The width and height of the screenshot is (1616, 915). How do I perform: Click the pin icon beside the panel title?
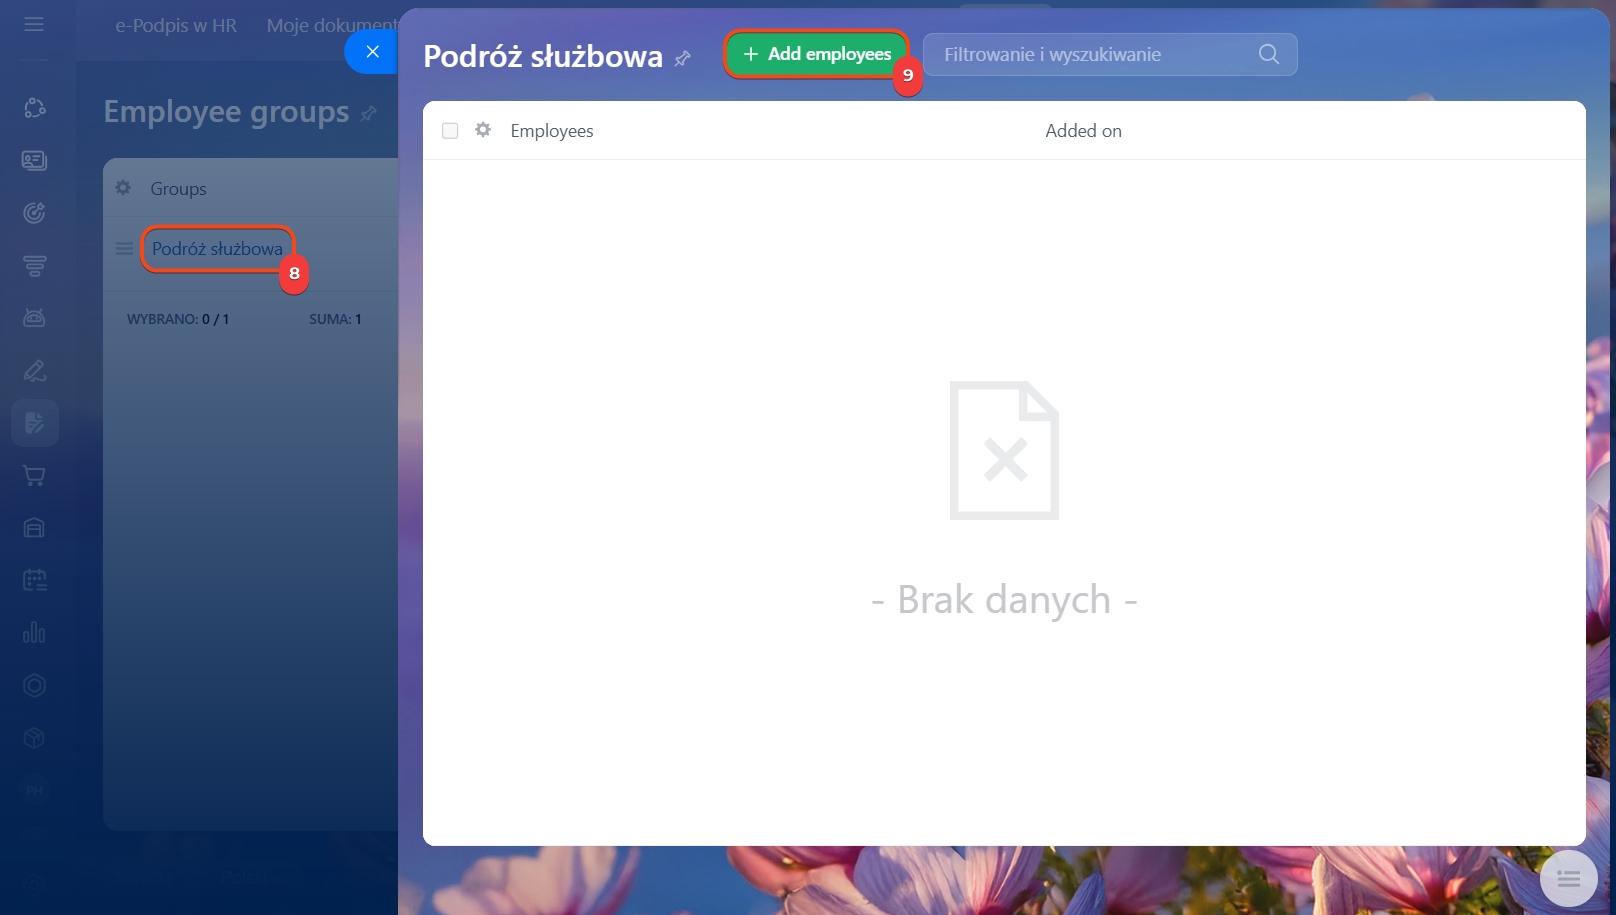click(x=683, y=59)
